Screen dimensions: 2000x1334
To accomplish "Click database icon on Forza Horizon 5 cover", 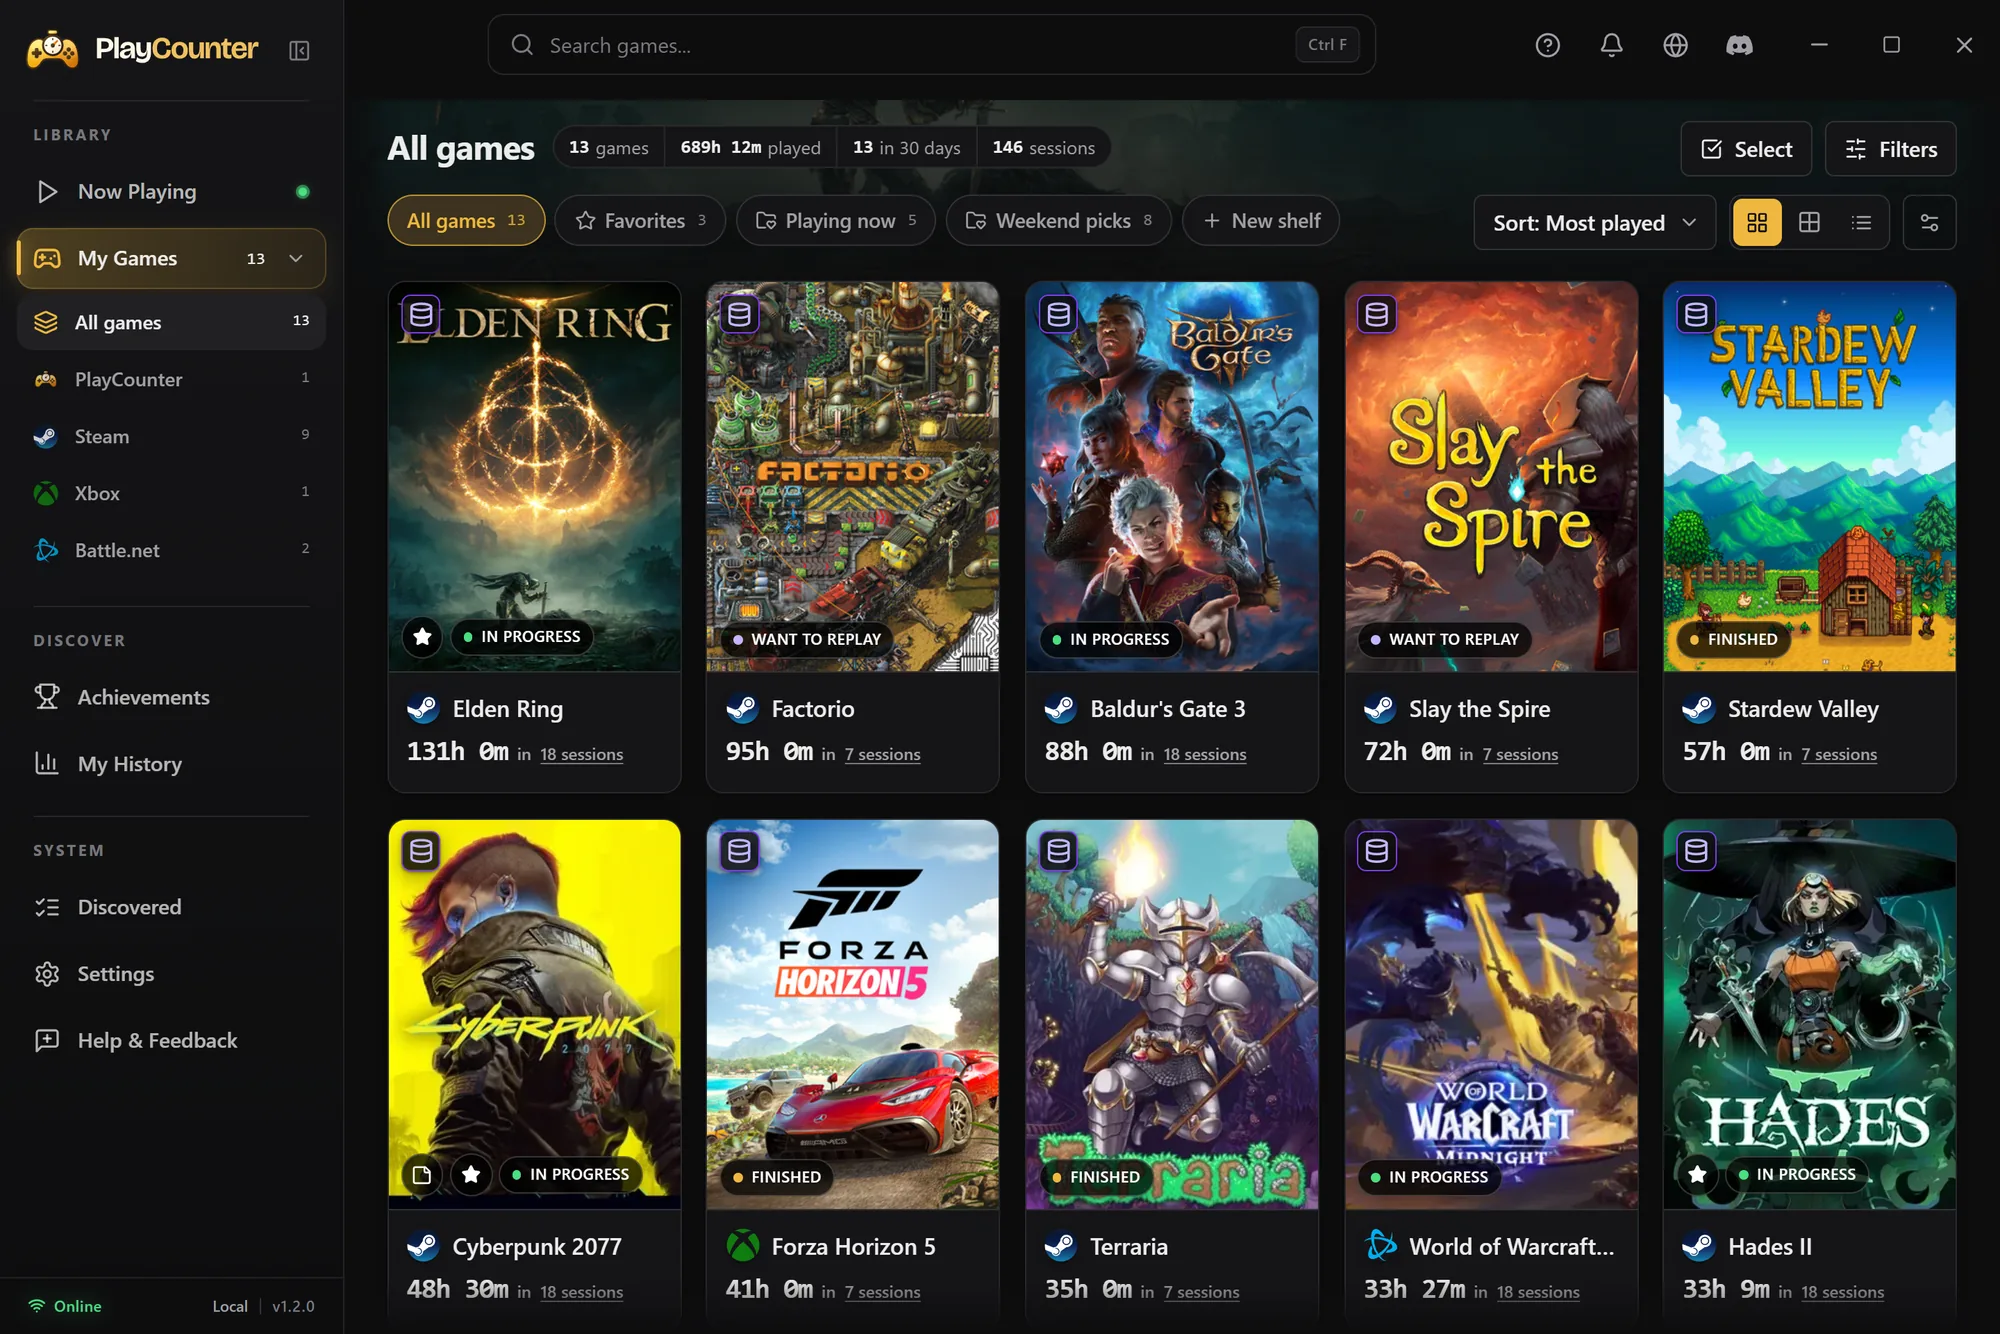I will [740, 851].
